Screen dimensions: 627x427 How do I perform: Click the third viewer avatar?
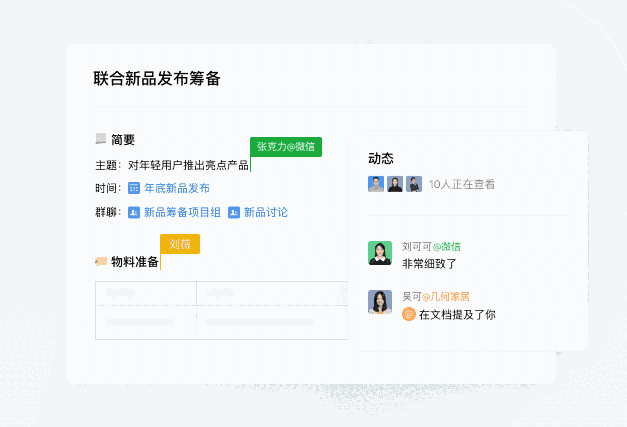[x=414, y=184]
